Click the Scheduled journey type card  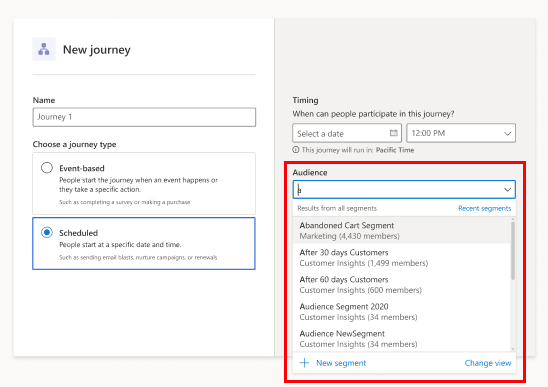(x=144, y=243)
